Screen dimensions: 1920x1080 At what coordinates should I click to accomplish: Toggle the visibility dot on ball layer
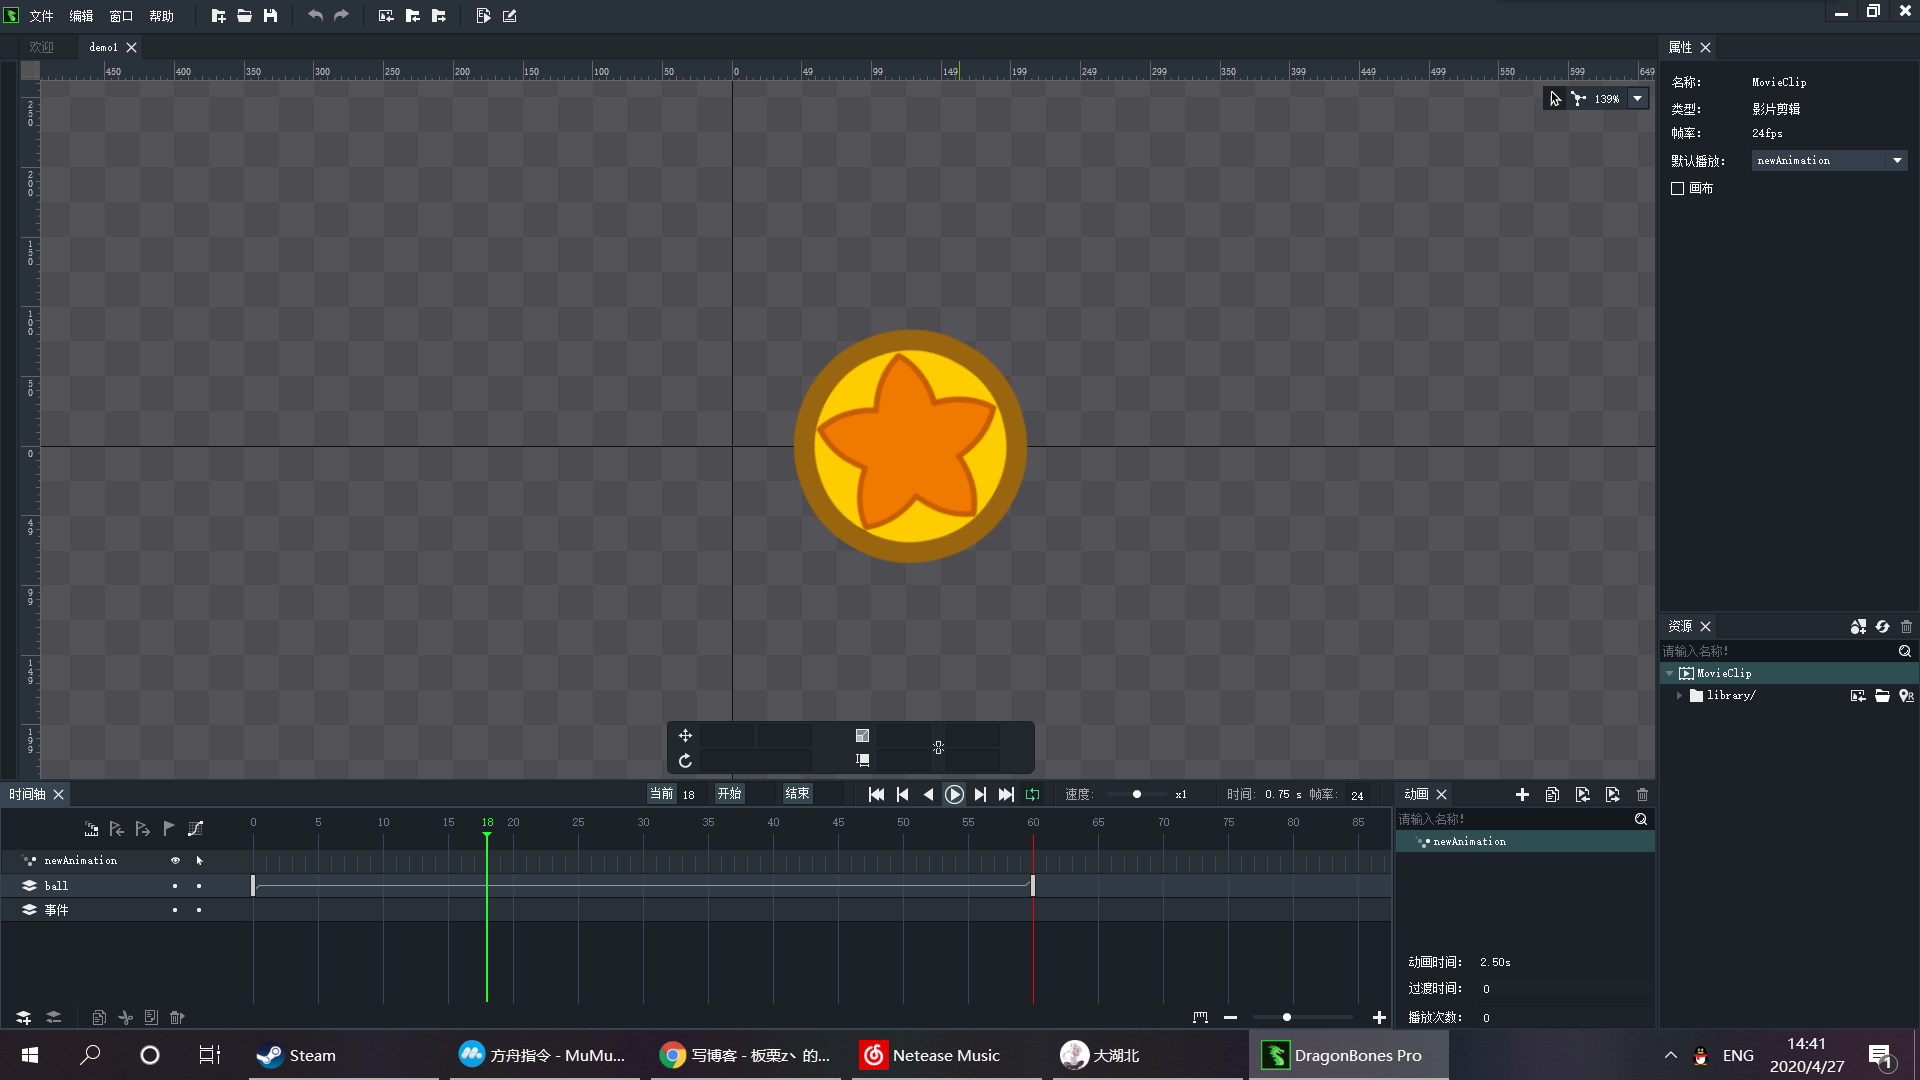[175, 886]
